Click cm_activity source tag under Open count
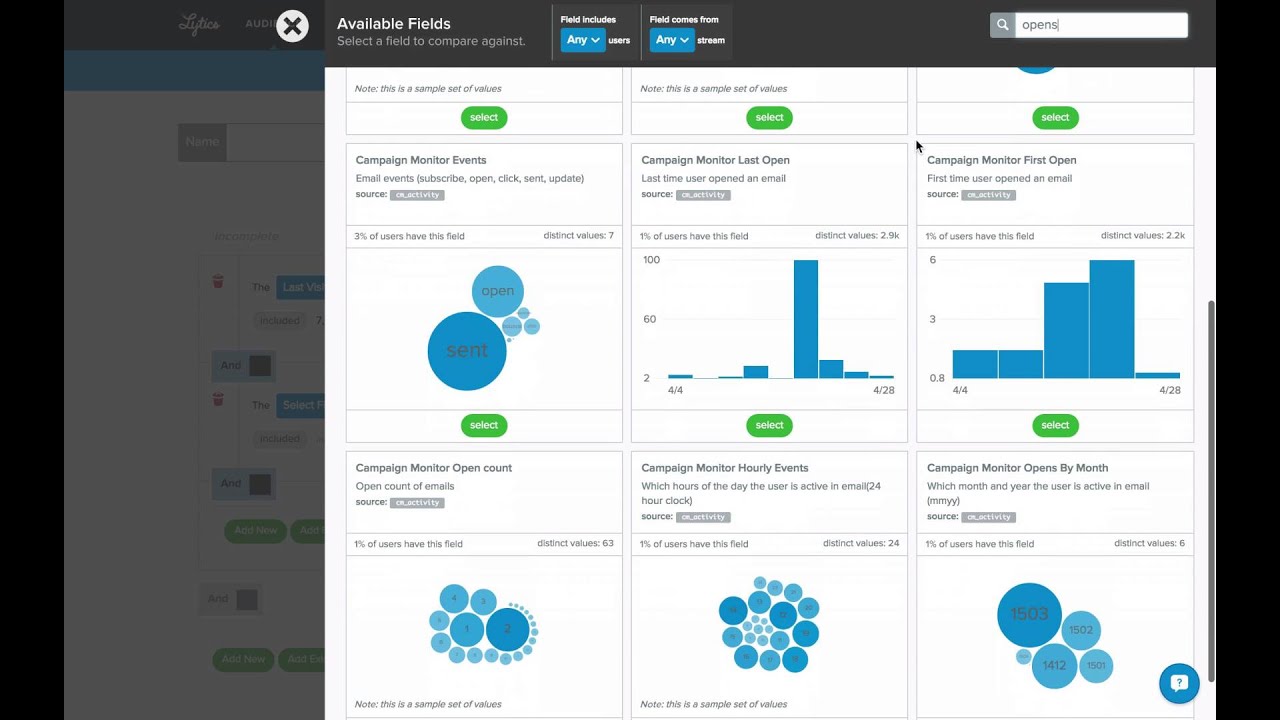 tap(416, 503)
